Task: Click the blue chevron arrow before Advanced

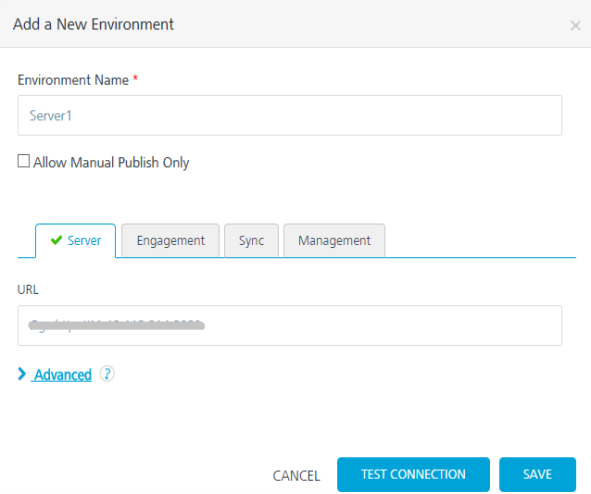Action: pyautogui.click(x=22, y=374)
